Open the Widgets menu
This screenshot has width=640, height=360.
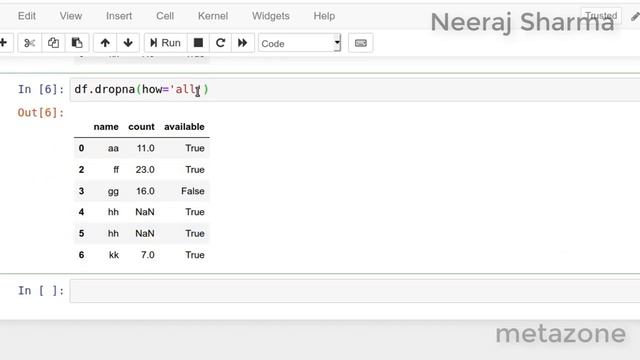[271, 16]
